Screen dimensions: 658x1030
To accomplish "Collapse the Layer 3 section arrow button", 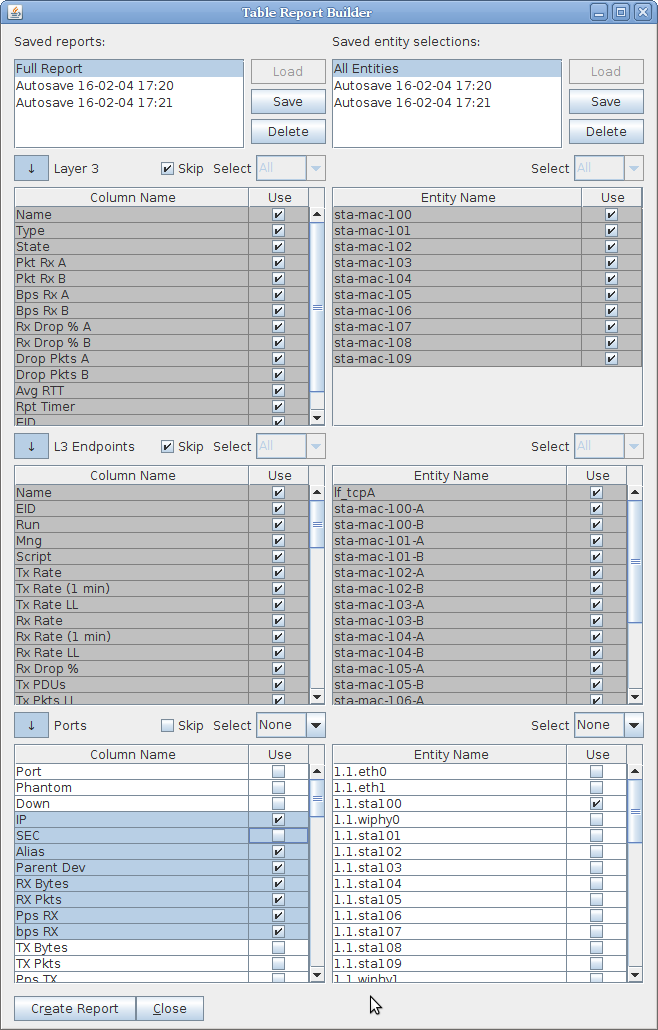I will tap(31, 168).
